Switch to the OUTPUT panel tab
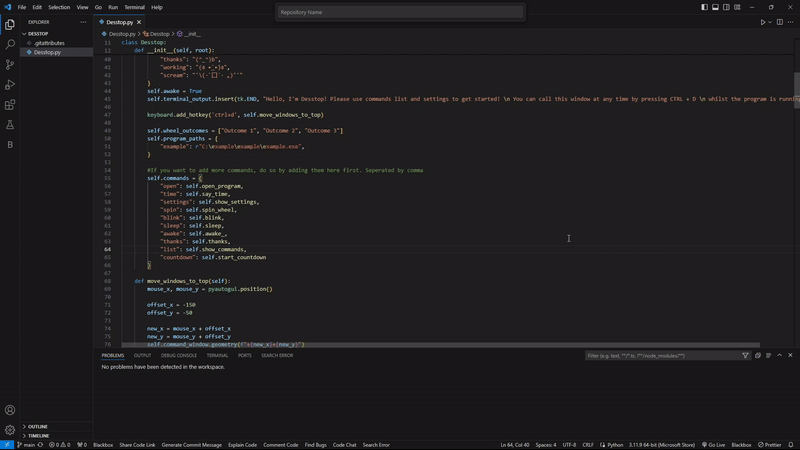Viewport: 800px width, 450px height. (x=142, y=356)
